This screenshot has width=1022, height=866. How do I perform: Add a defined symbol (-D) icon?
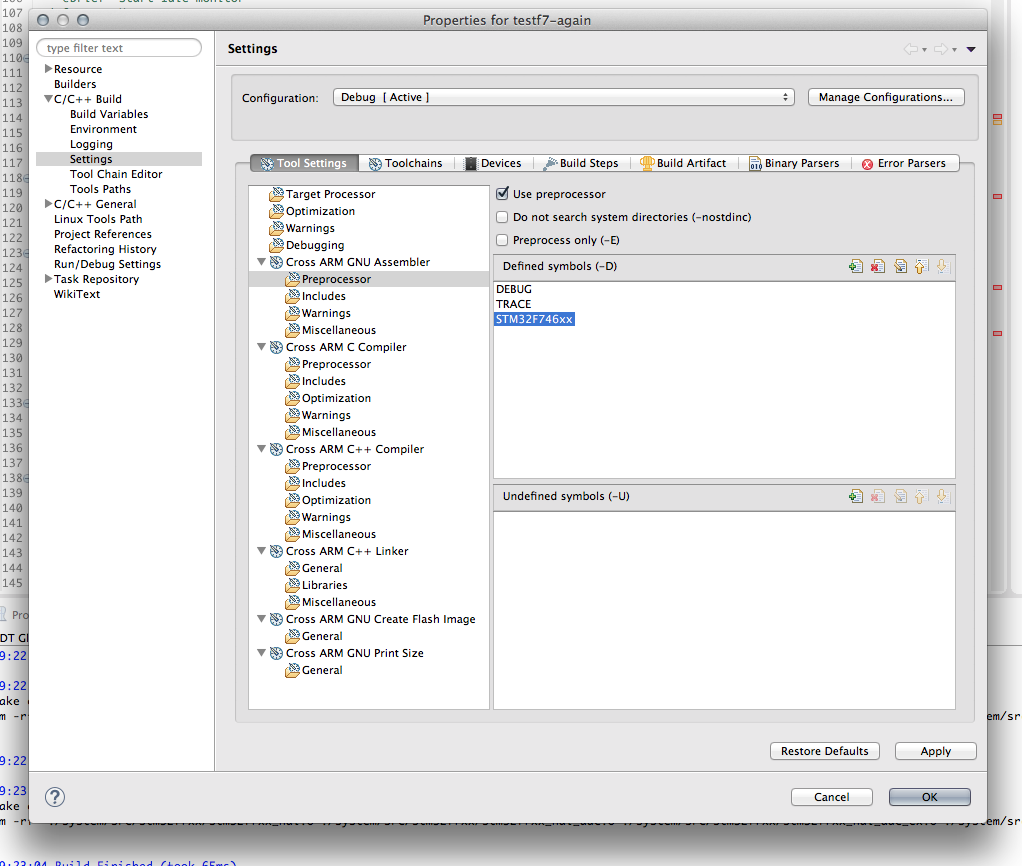click(856, 266)
